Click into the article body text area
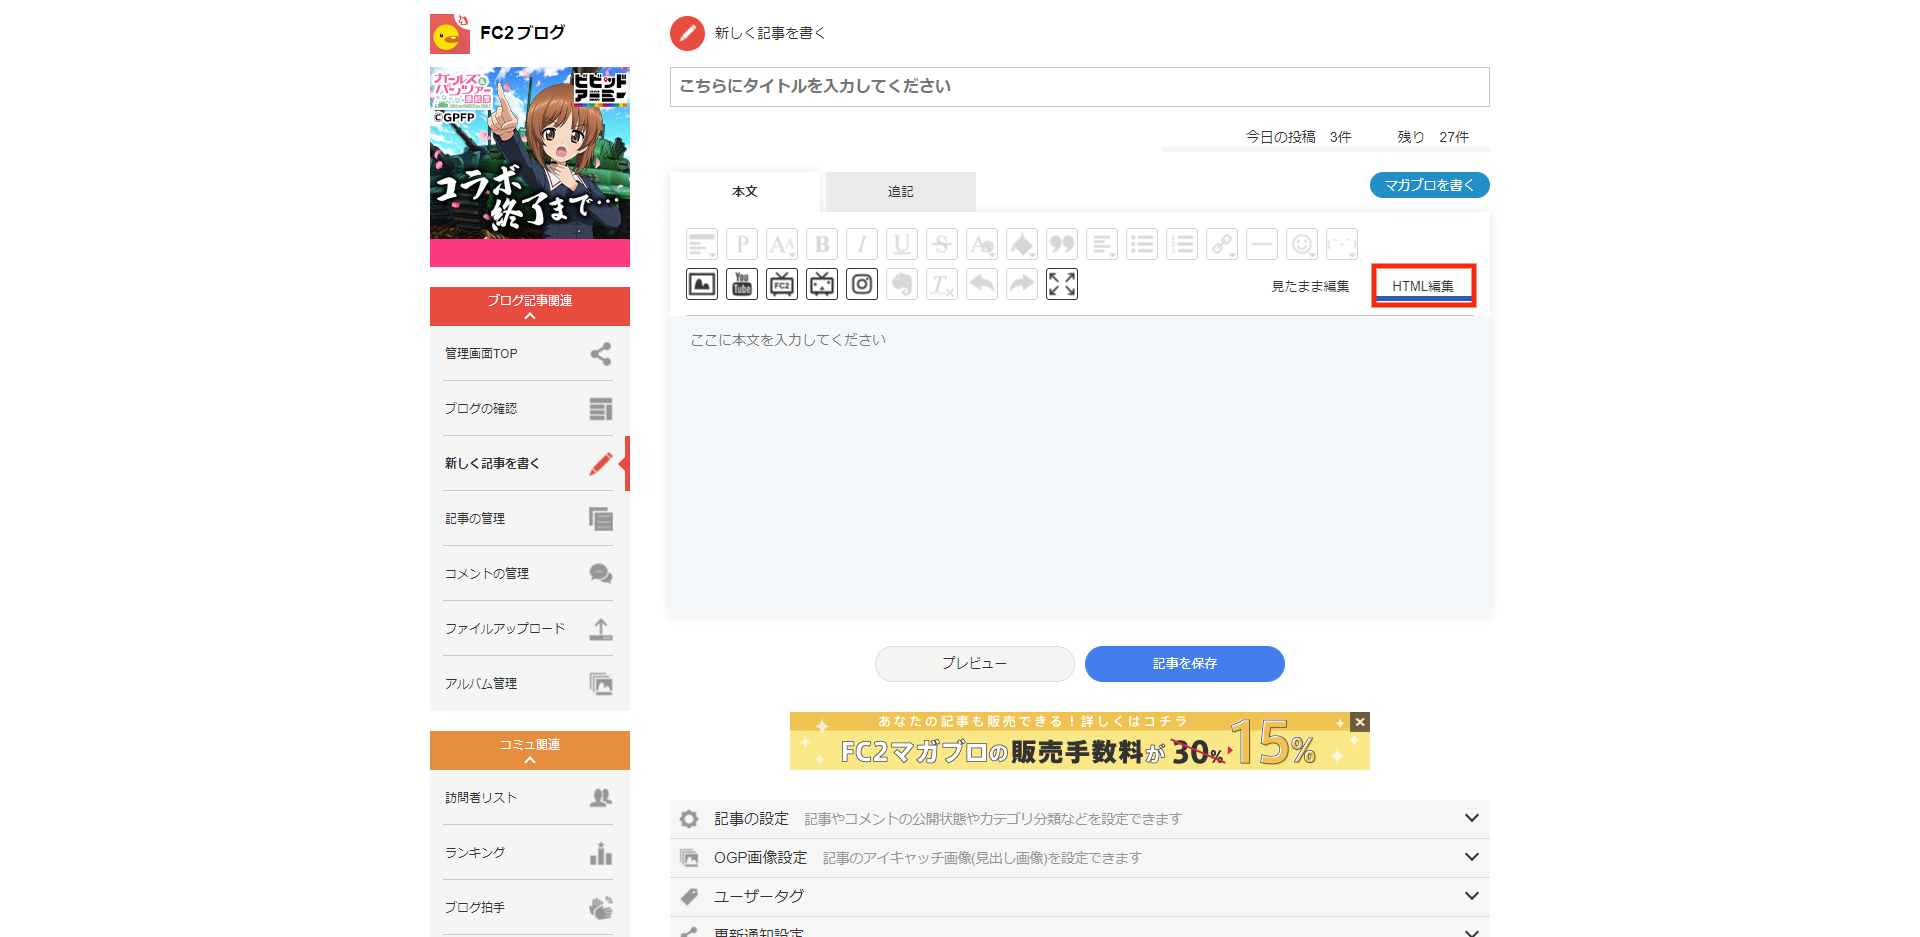The width and height of the screenshot is (1920, 937). tap(1080, 465)
